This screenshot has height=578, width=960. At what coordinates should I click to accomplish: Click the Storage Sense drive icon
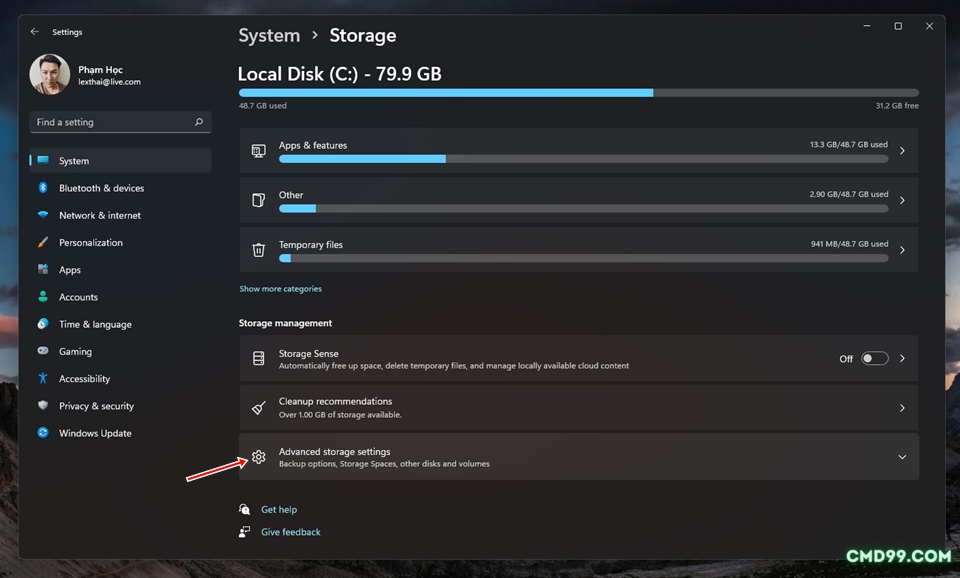tap(258, 358)
